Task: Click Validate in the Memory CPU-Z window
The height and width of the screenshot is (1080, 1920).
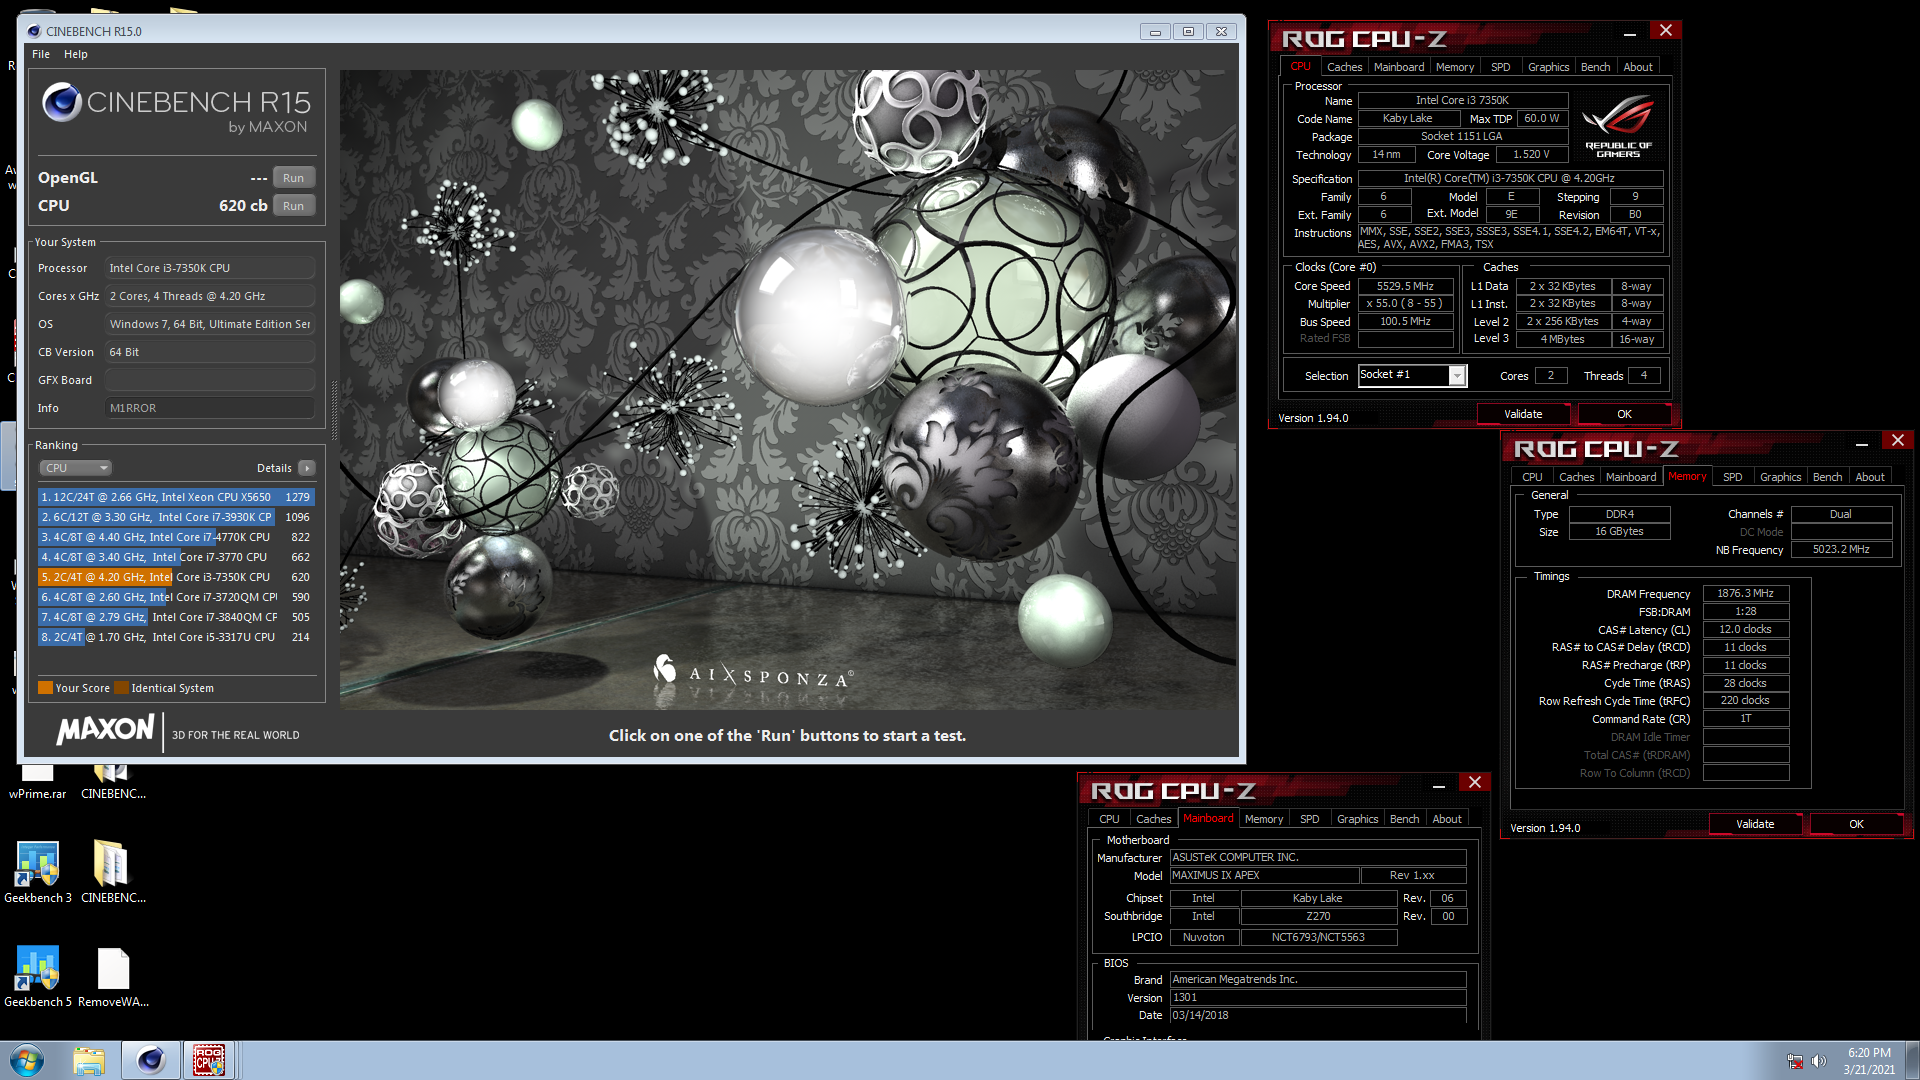Action: 1755,824
